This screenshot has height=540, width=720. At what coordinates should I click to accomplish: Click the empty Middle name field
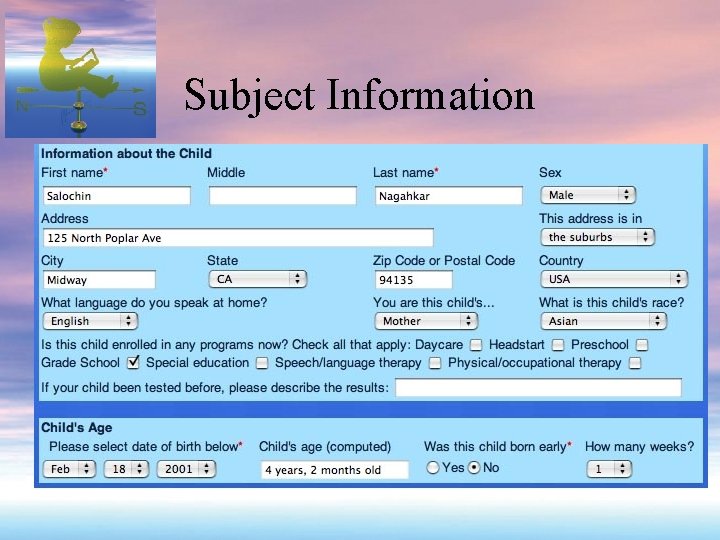pyautogui.click(x=283, y=196)
